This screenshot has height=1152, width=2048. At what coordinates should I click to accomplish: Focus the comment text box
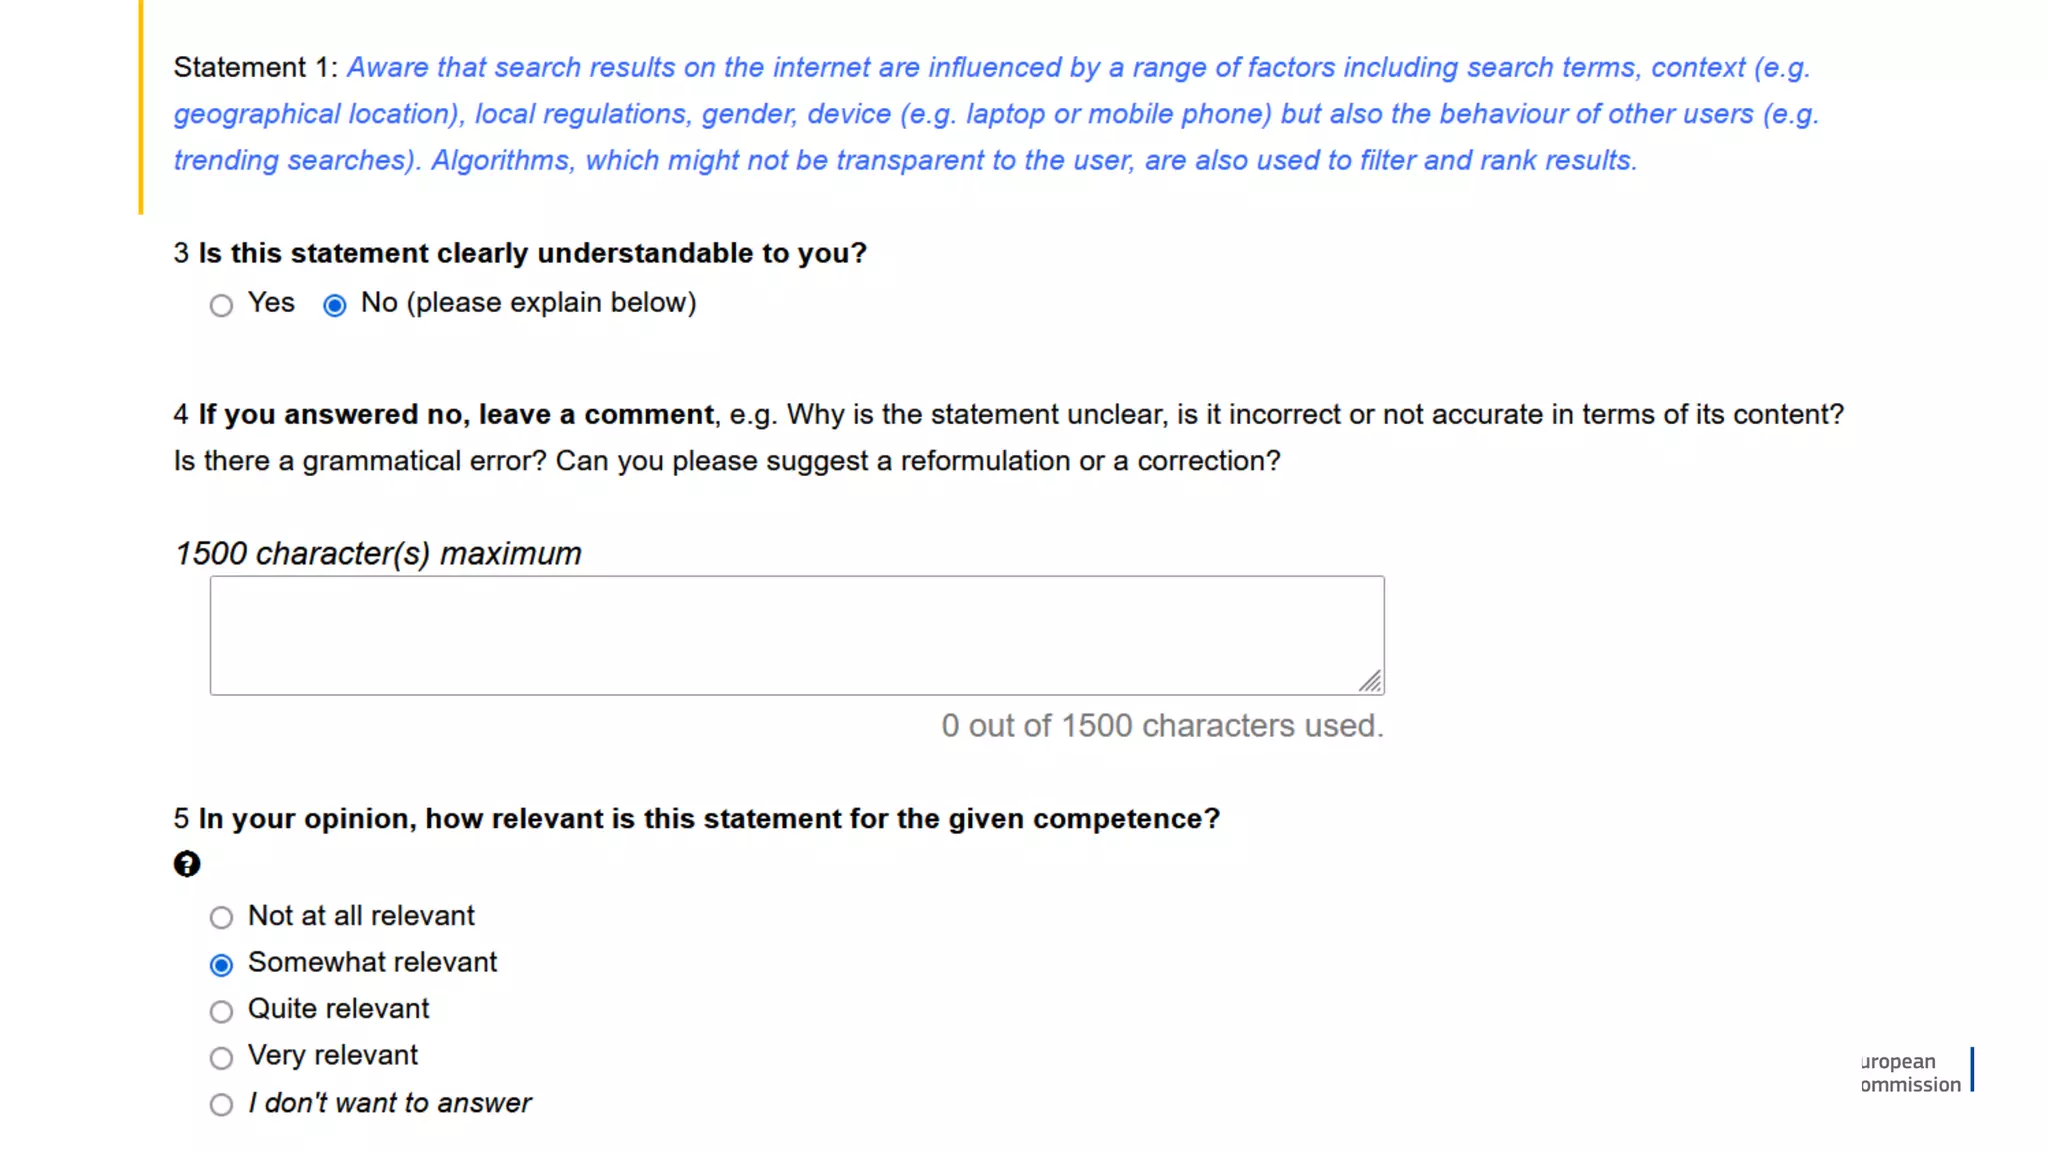pos(796,635)
